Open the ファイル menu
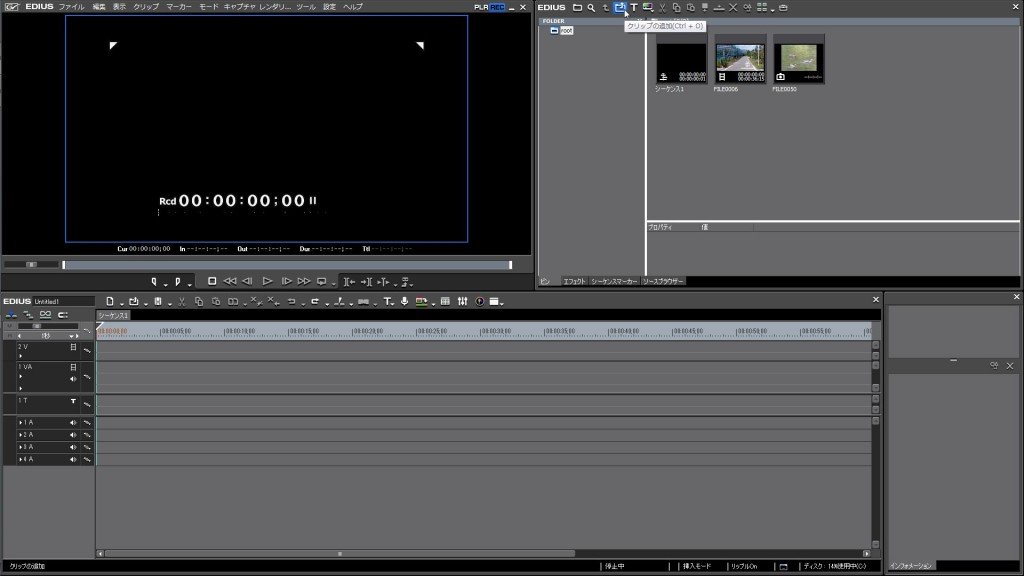1024x576 pixels. pos(71,7)
